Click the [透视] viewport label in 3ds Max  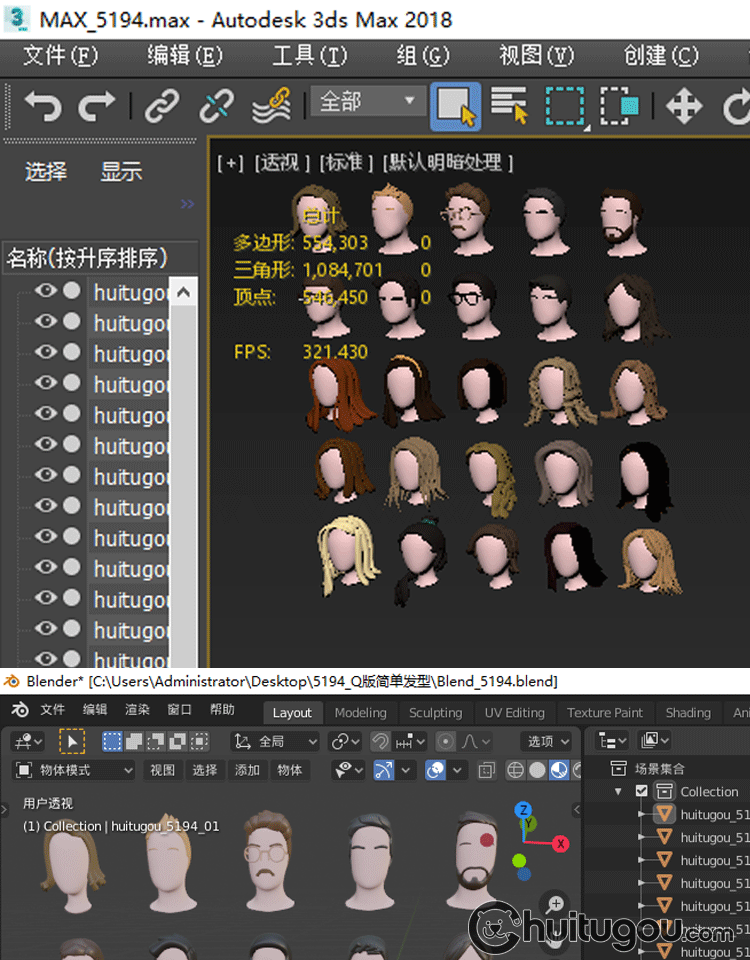(282, 163)
